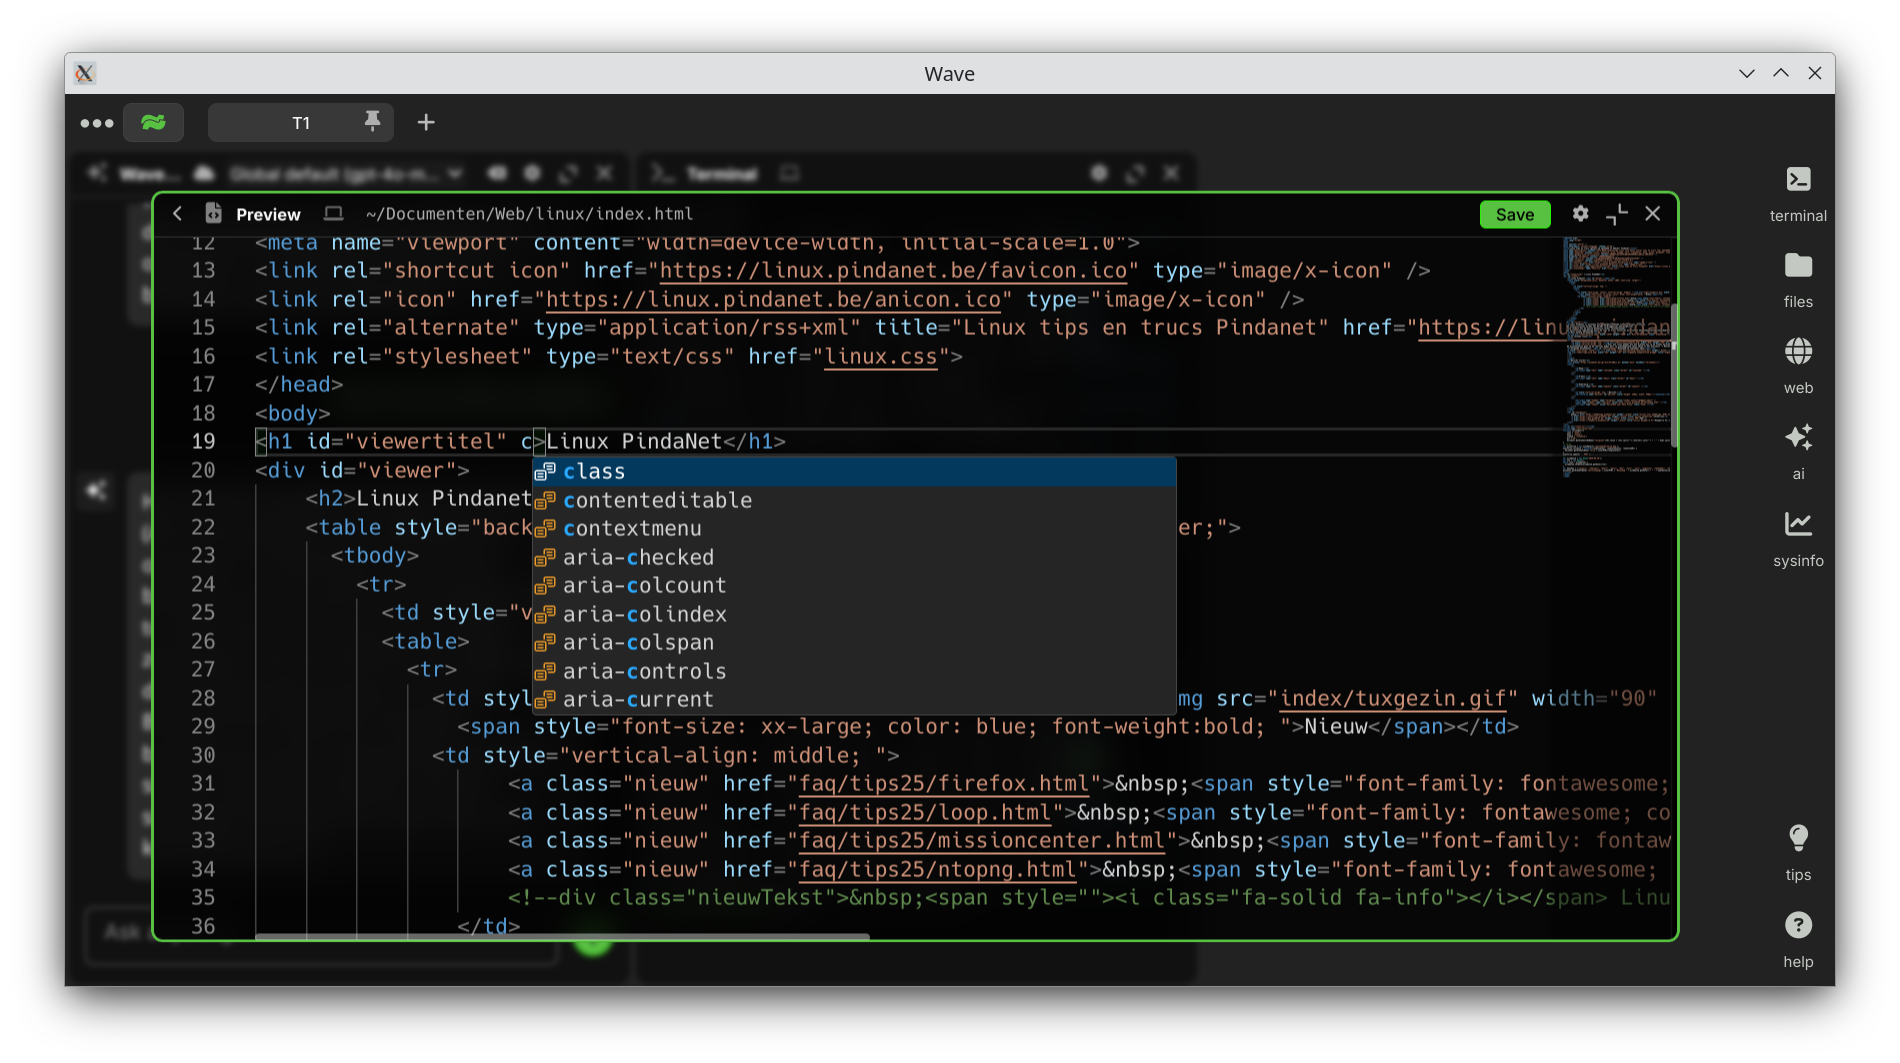Click faq/tips25/ntopng.html link on line 34
This screenshot has height=1063, width=1900.
(x=937, y=870)
